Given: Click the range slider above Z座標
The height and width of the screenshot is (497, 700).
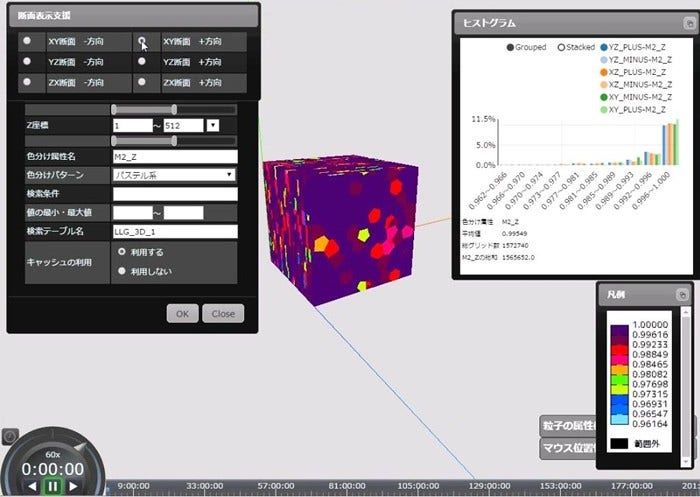Looking at the screenshot, I should point(144,108).
